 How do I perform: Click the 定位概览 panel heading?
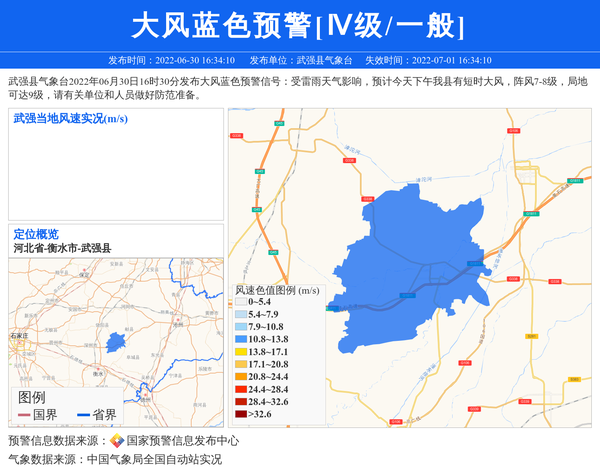36,234
